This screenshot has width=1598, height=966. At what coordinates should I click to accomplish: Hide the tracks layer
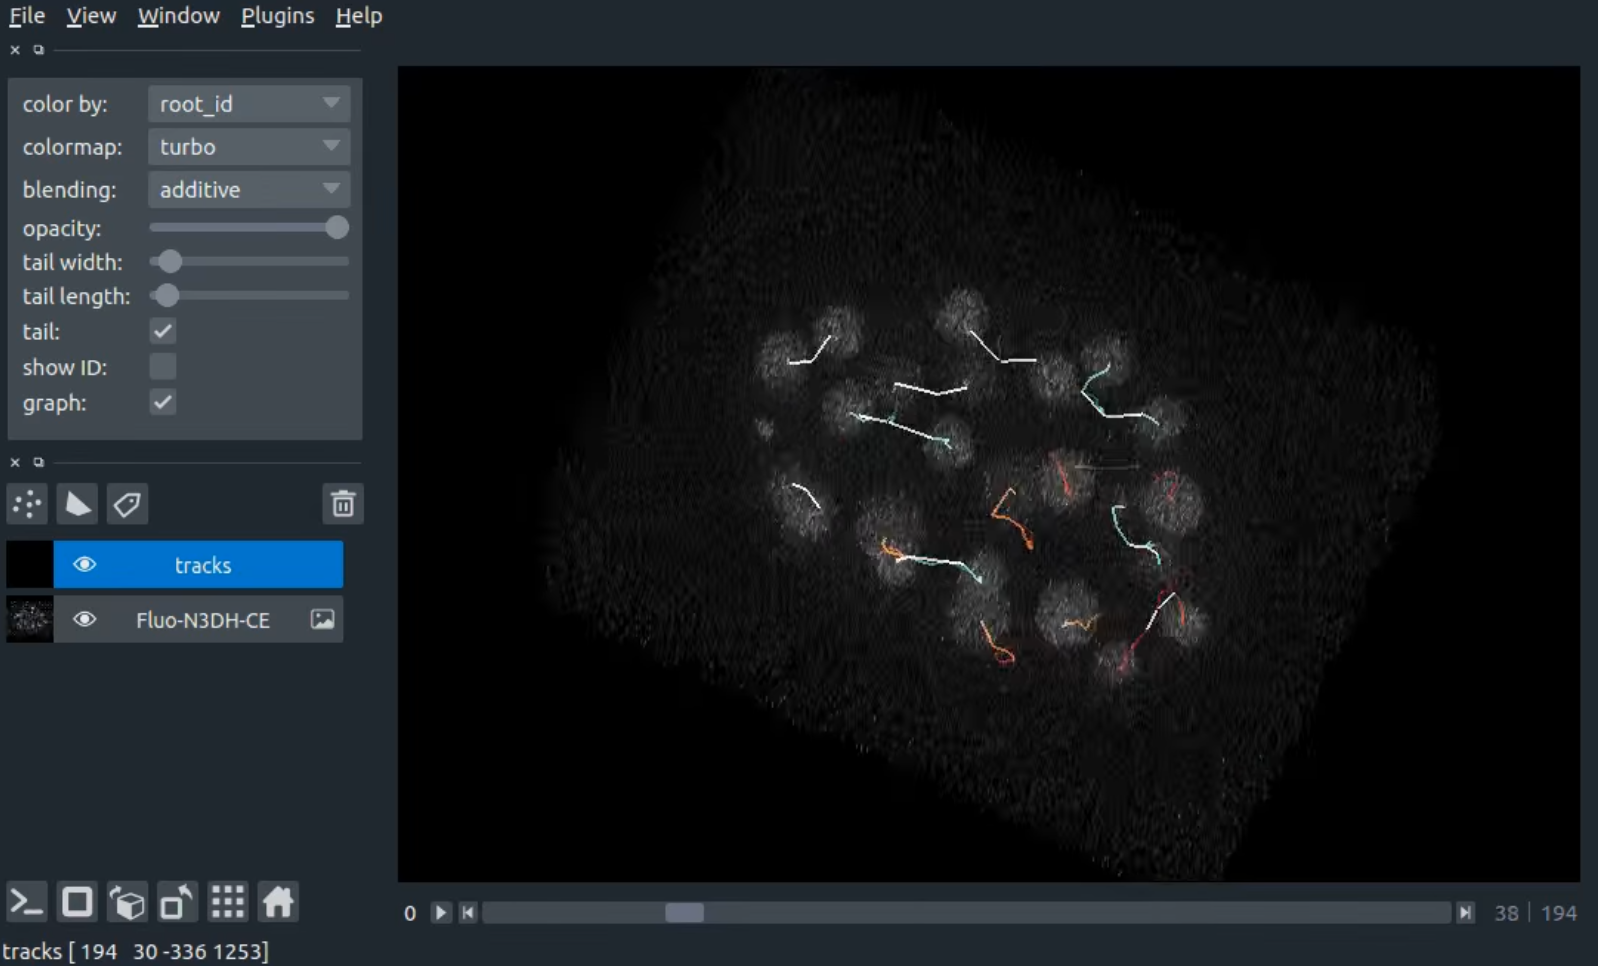coord(85,565)
